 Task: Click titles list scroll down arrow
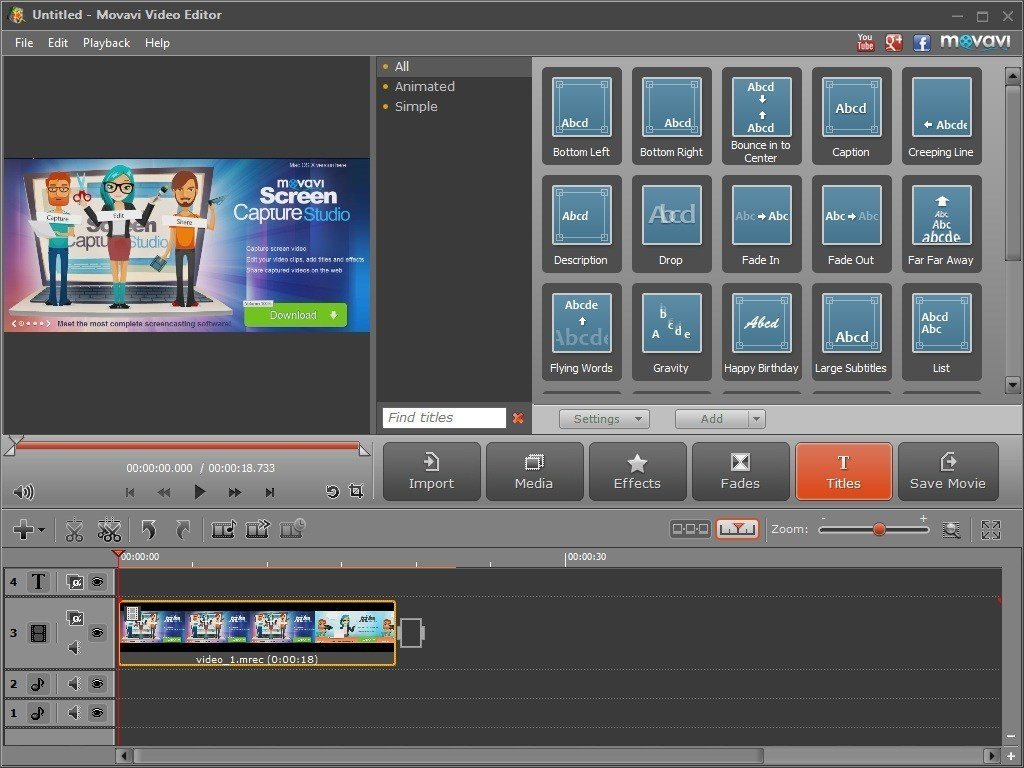[x=1013, y=385]
